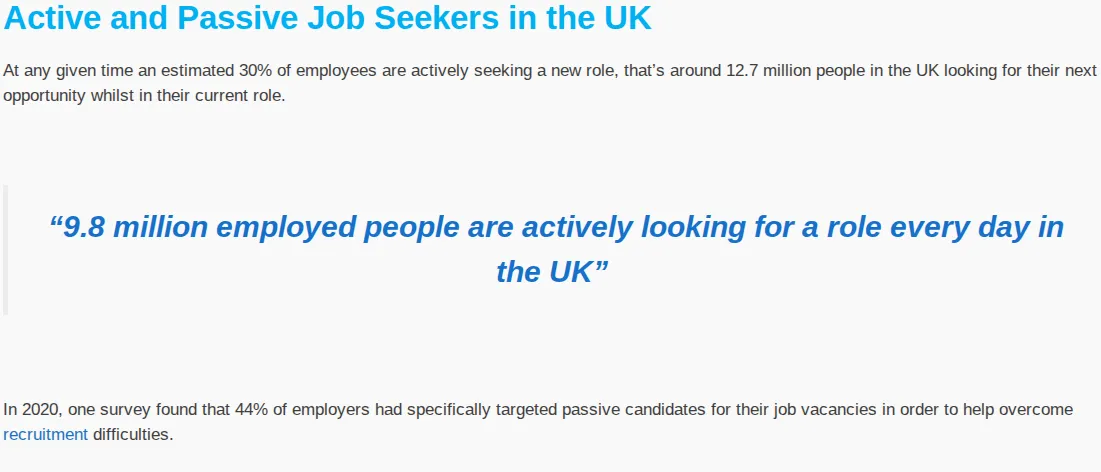This screenshot has width=1101, height=472.
Task: Click the gray vertical bar beside the quote
Action: coord(5,249)
